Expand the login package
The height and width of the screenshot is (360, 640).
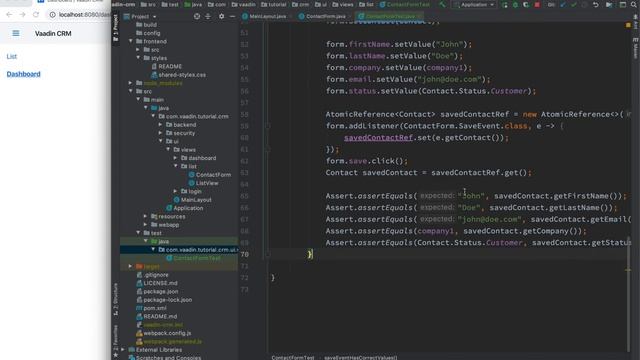(x=176, y=191)
